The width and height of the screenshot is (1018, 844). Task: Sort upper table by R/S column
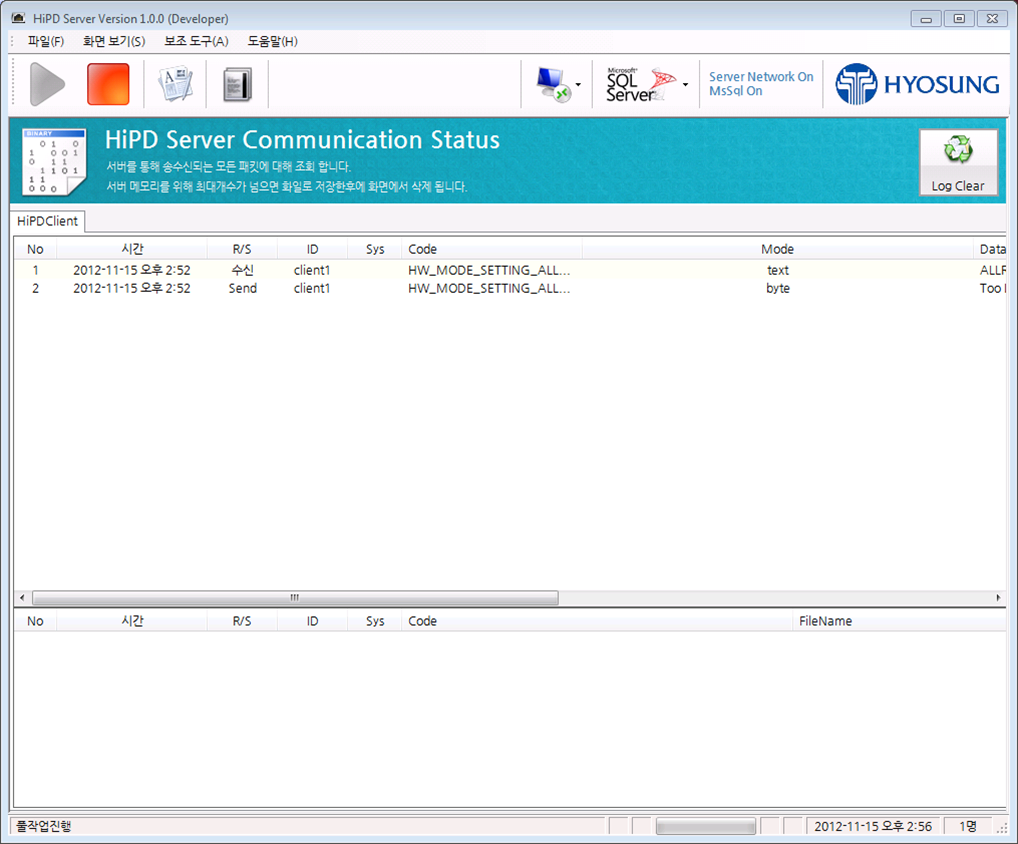click(242, 249)
